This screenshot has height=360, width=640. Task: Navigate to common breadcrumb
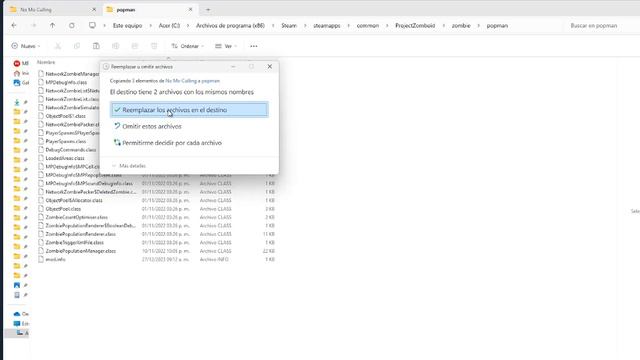(x=368, y=25)
